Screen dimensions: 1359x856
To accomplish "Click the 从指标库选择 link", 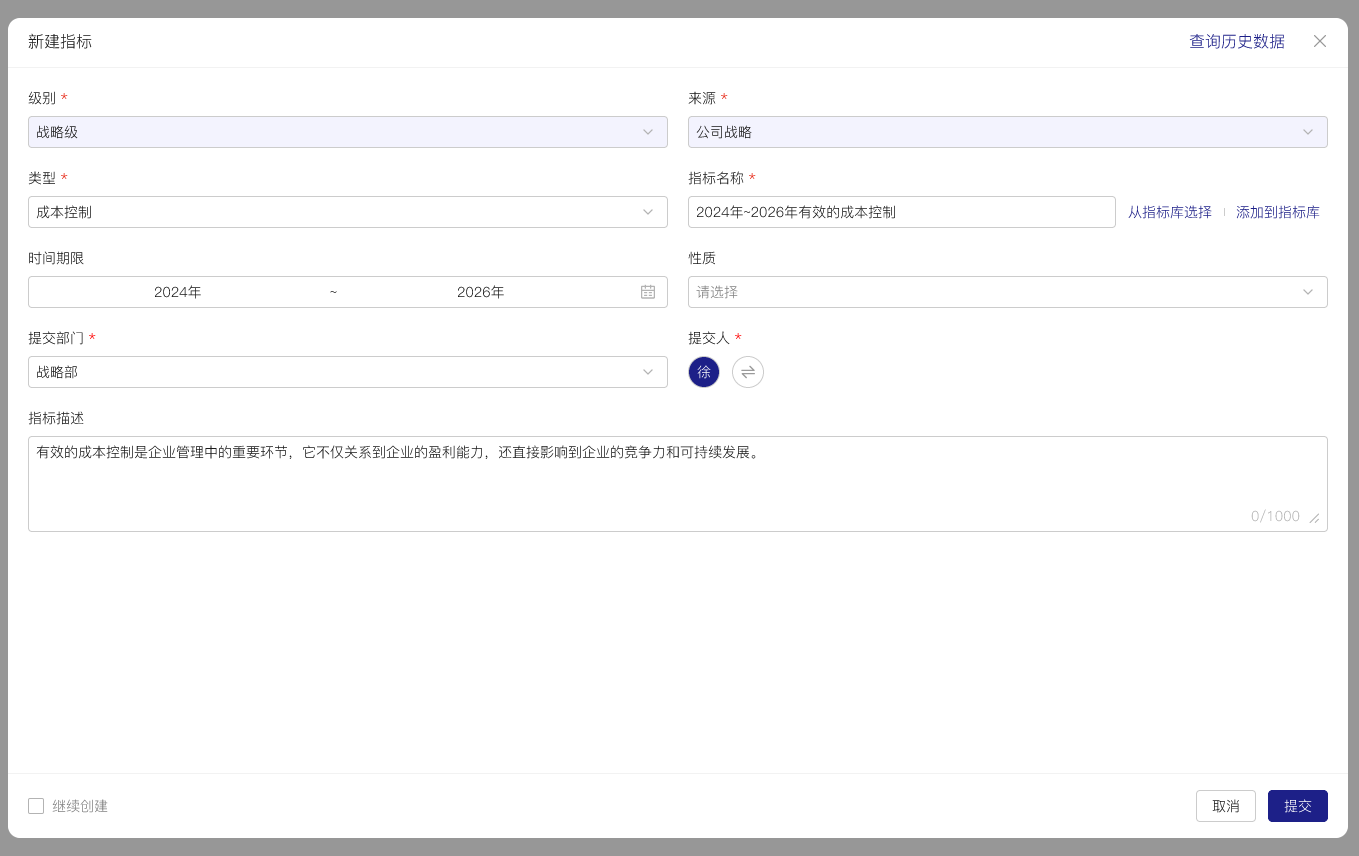I will [x=1169, y=212].
